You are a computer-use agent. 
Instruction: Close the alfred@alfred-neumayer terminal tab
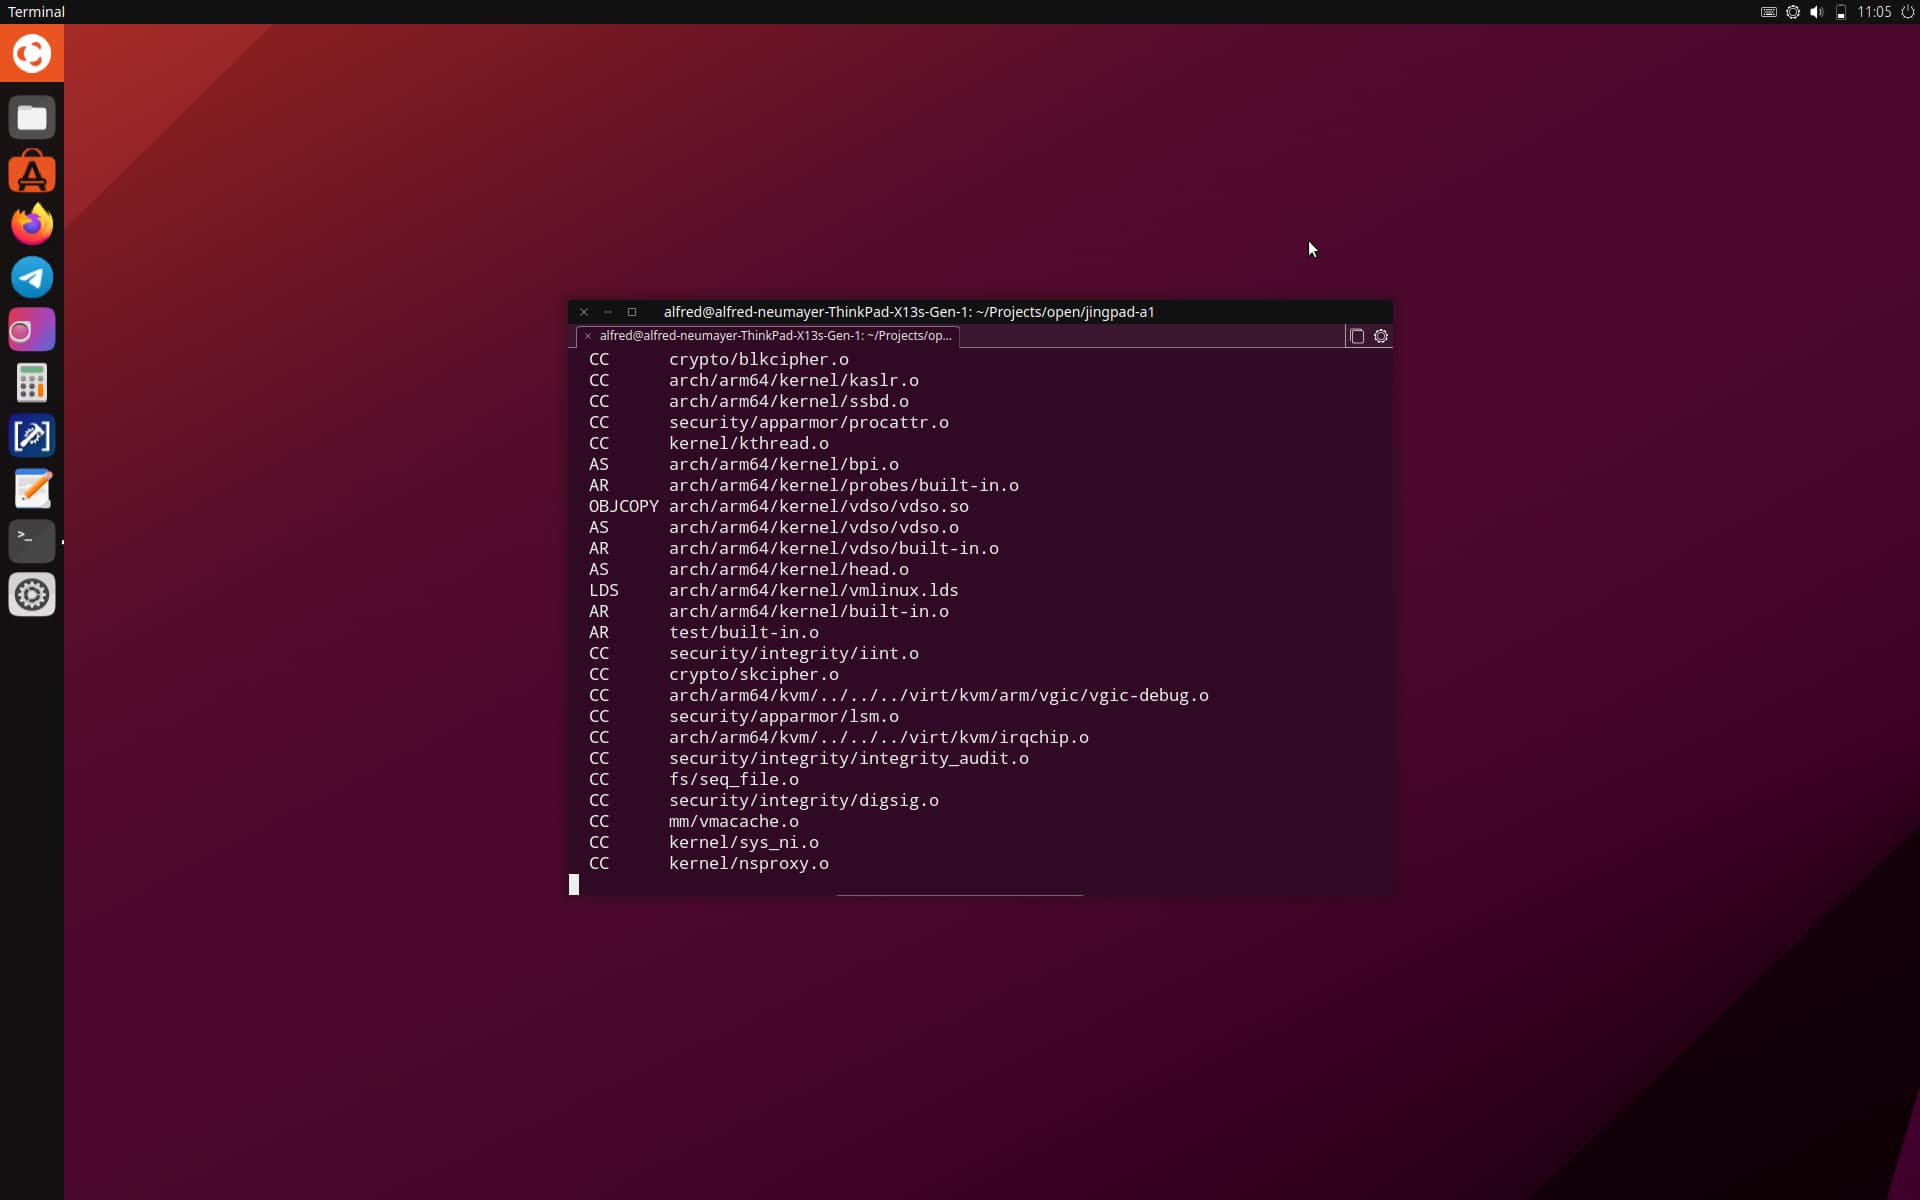588,336
